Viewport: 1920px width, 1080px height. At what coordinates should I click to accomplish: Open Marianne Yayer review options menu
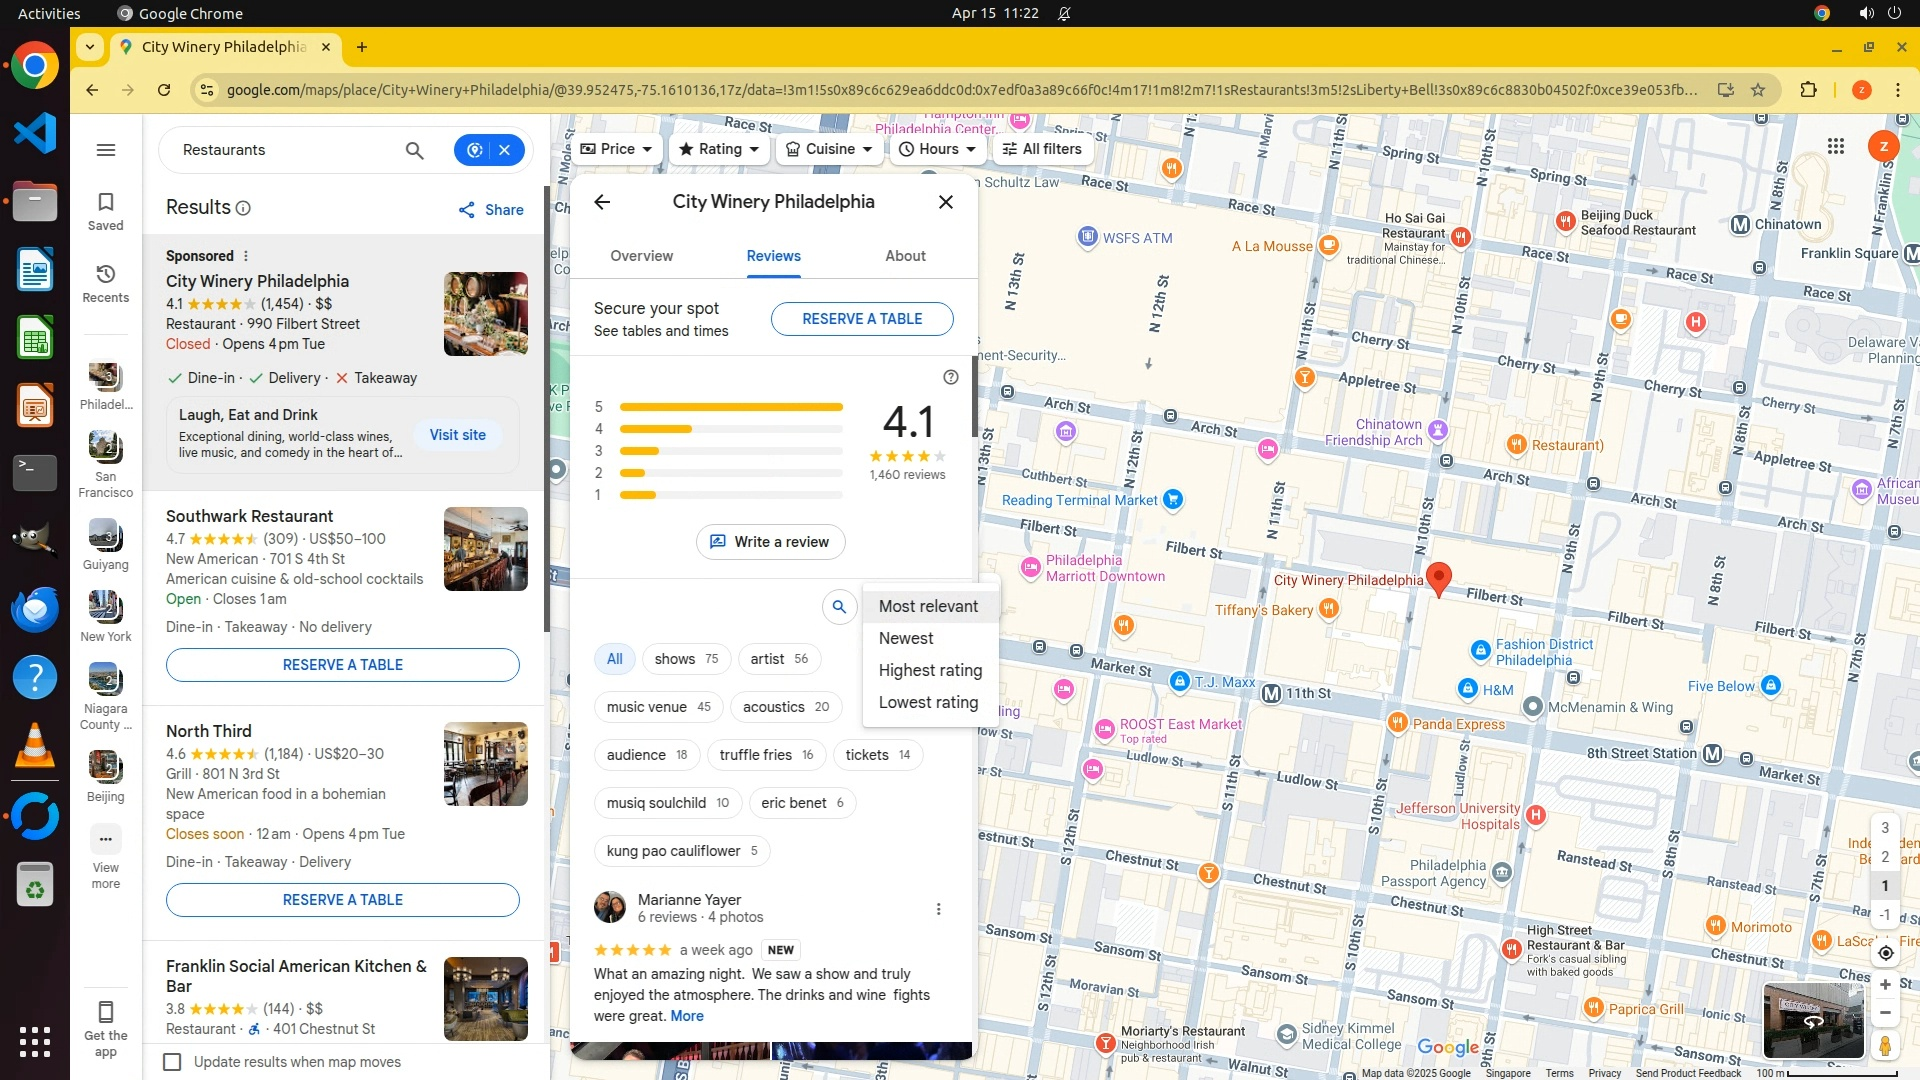[x=937, y=909]
